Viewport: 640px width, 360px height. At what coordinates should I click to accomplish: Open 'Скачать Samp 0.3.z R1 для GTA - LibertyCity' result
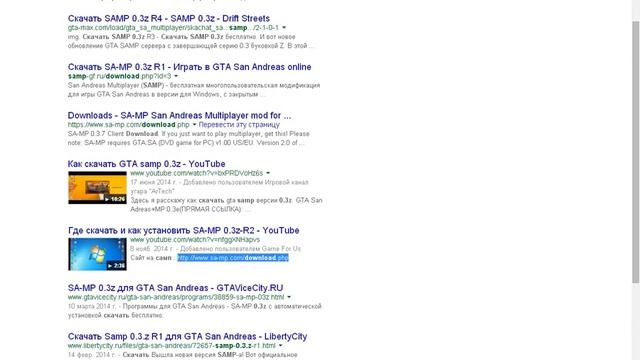pos(187,336)
